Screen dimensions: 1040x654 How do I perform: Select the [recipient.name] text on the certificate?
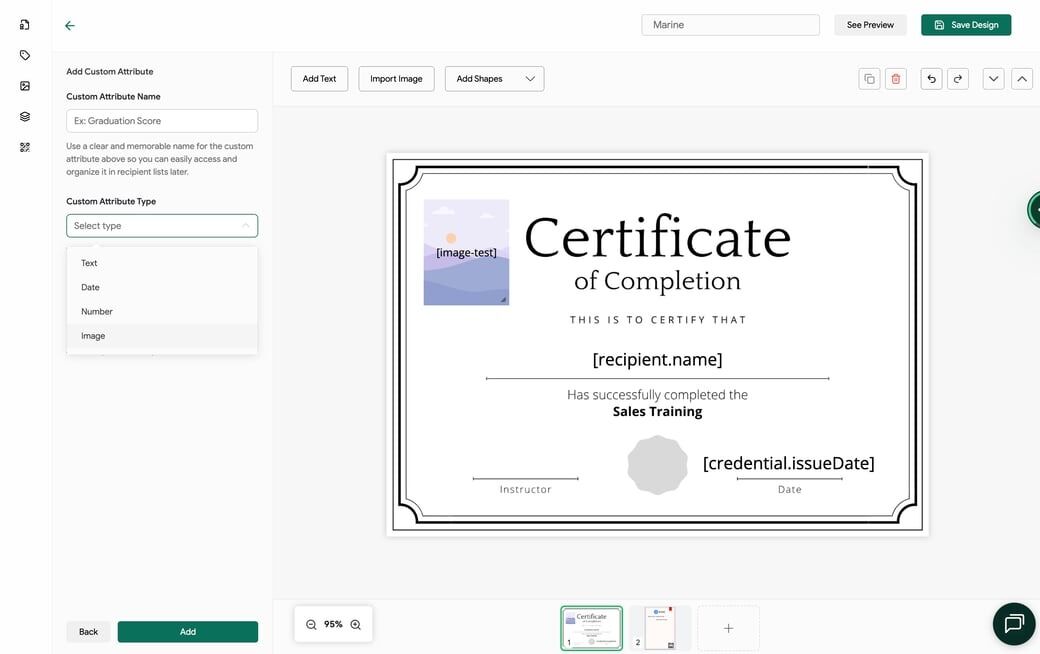[x=657, y=360]
